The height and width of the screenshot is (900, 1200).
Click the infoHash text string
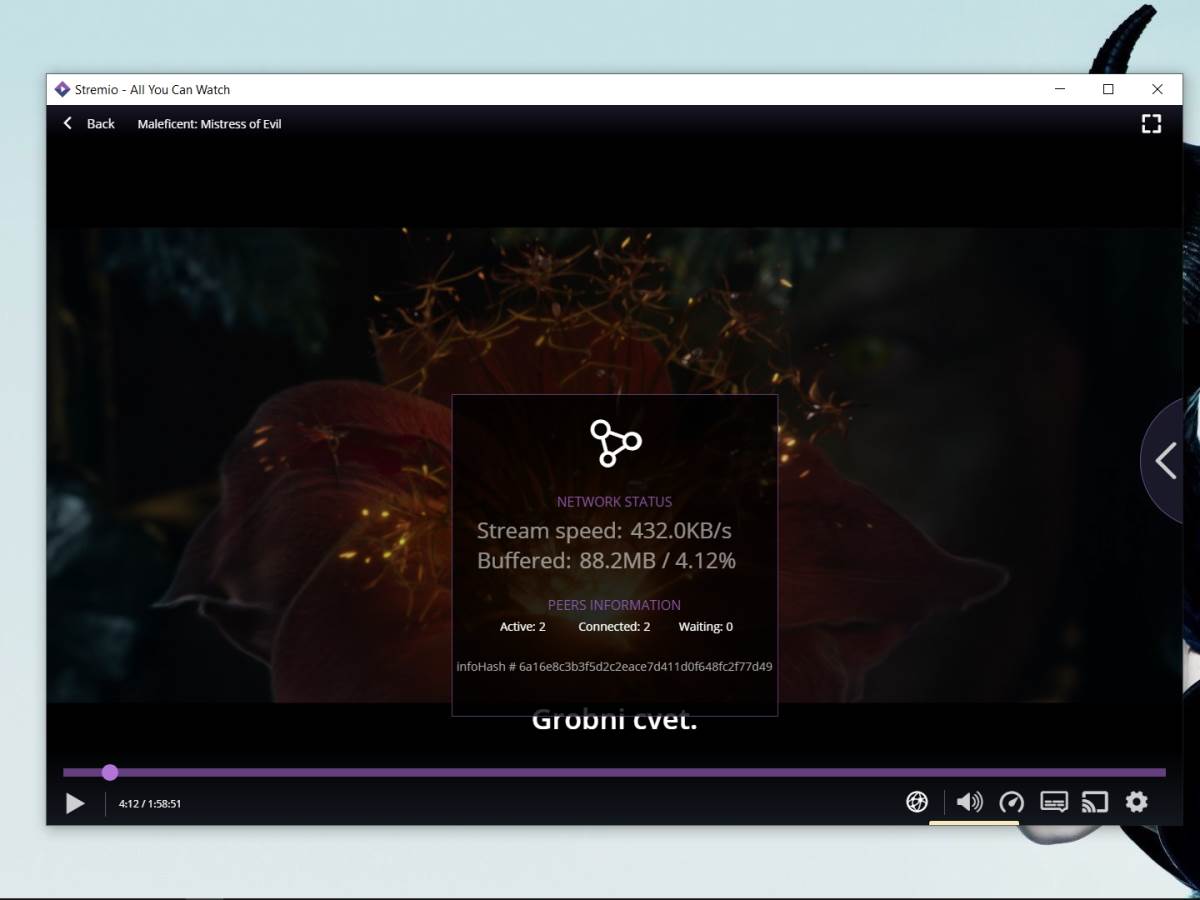click(614, 666)
